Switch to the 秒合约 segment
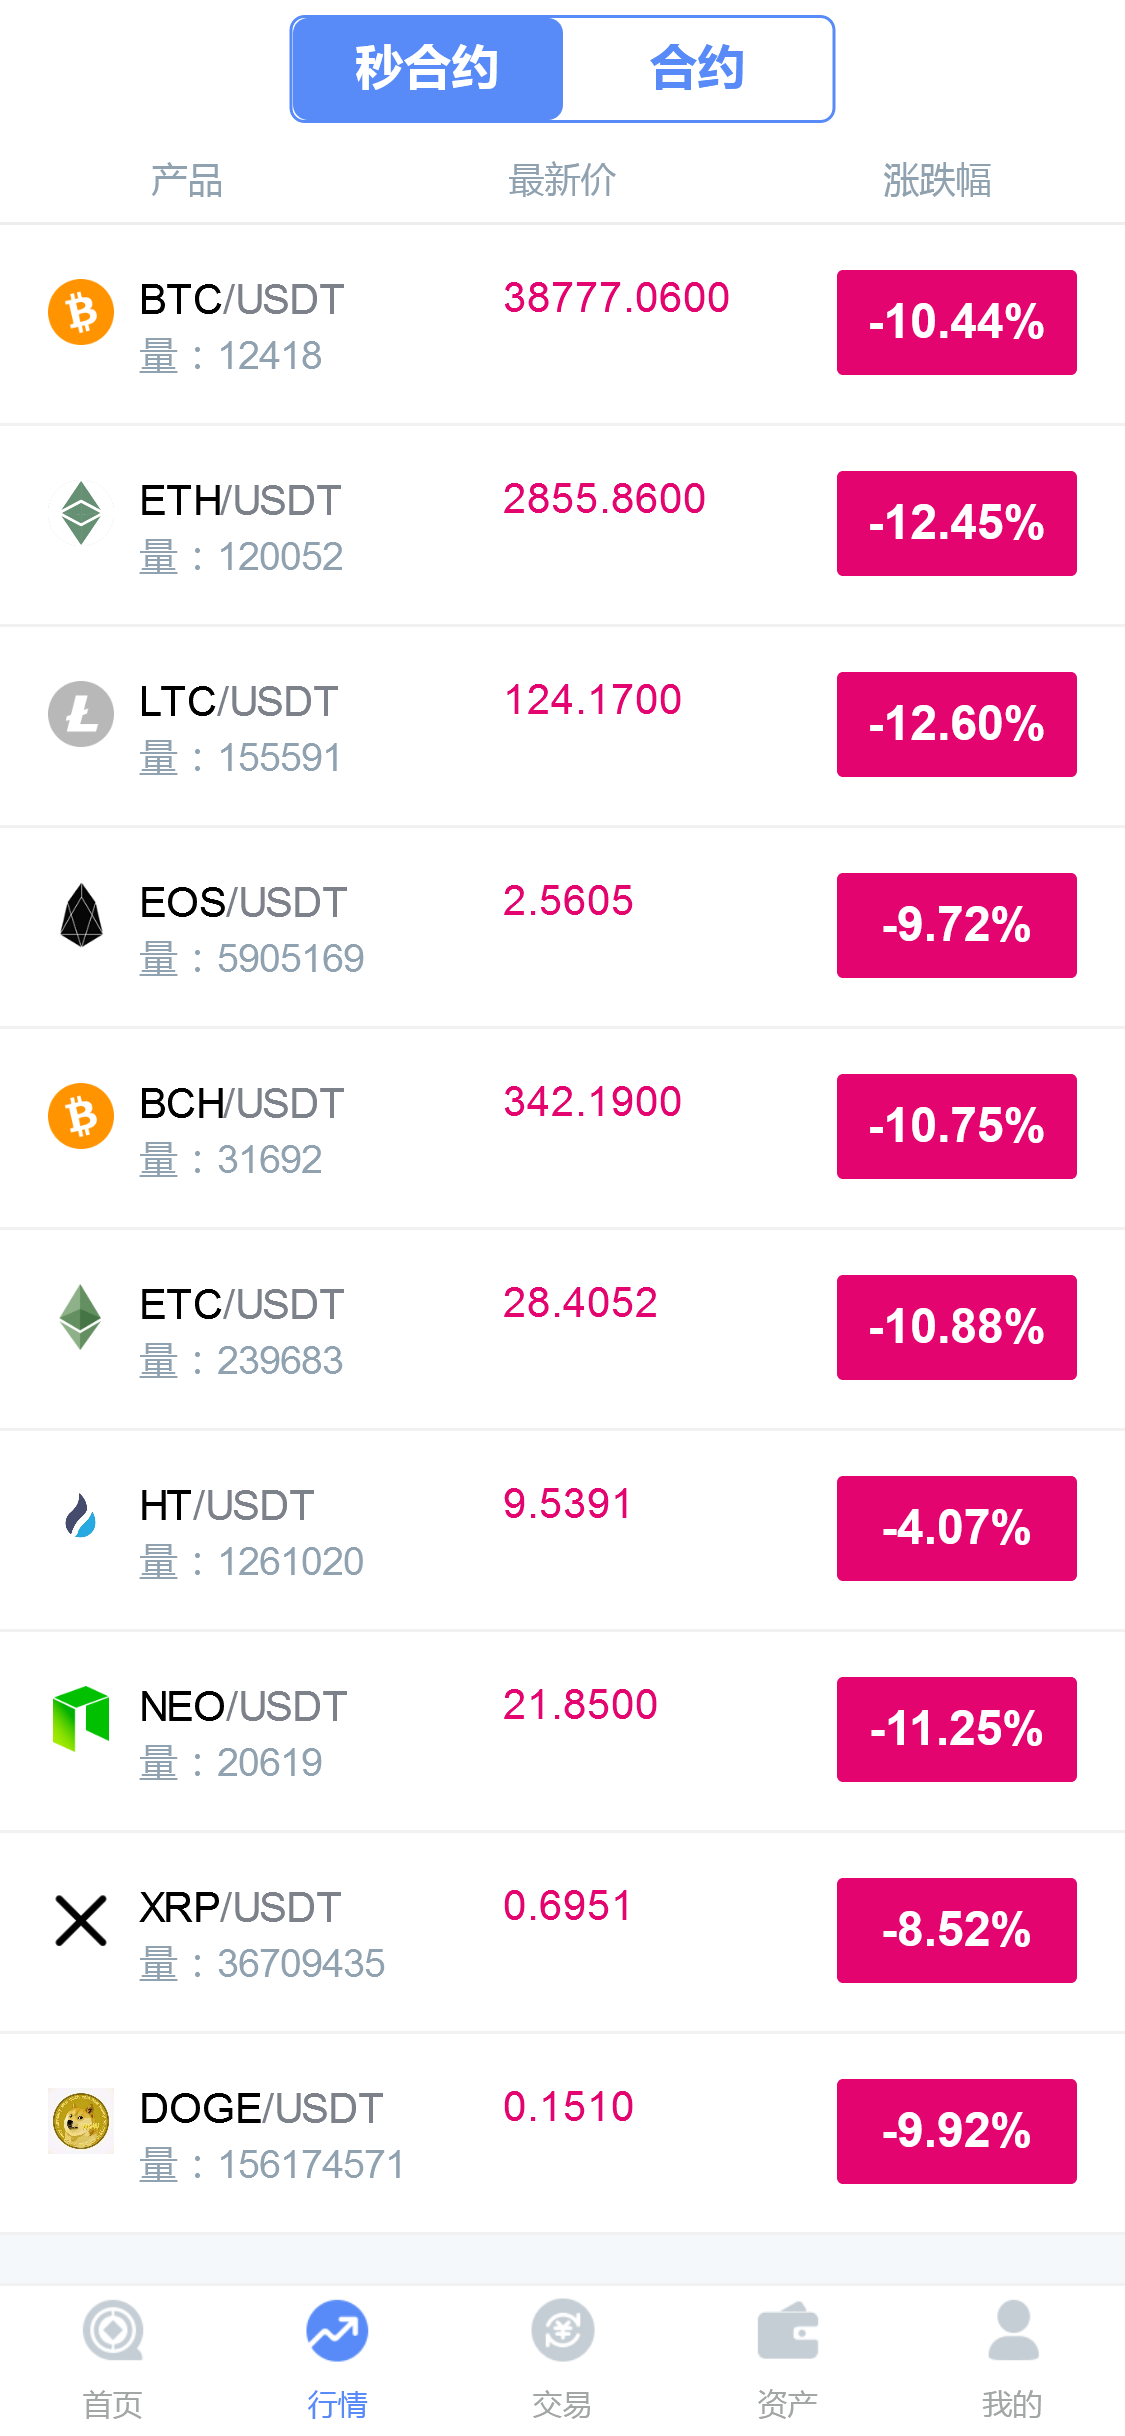Image resolution: width=1125 pixels, height=2436 pixels. click(x=427, y=69)
